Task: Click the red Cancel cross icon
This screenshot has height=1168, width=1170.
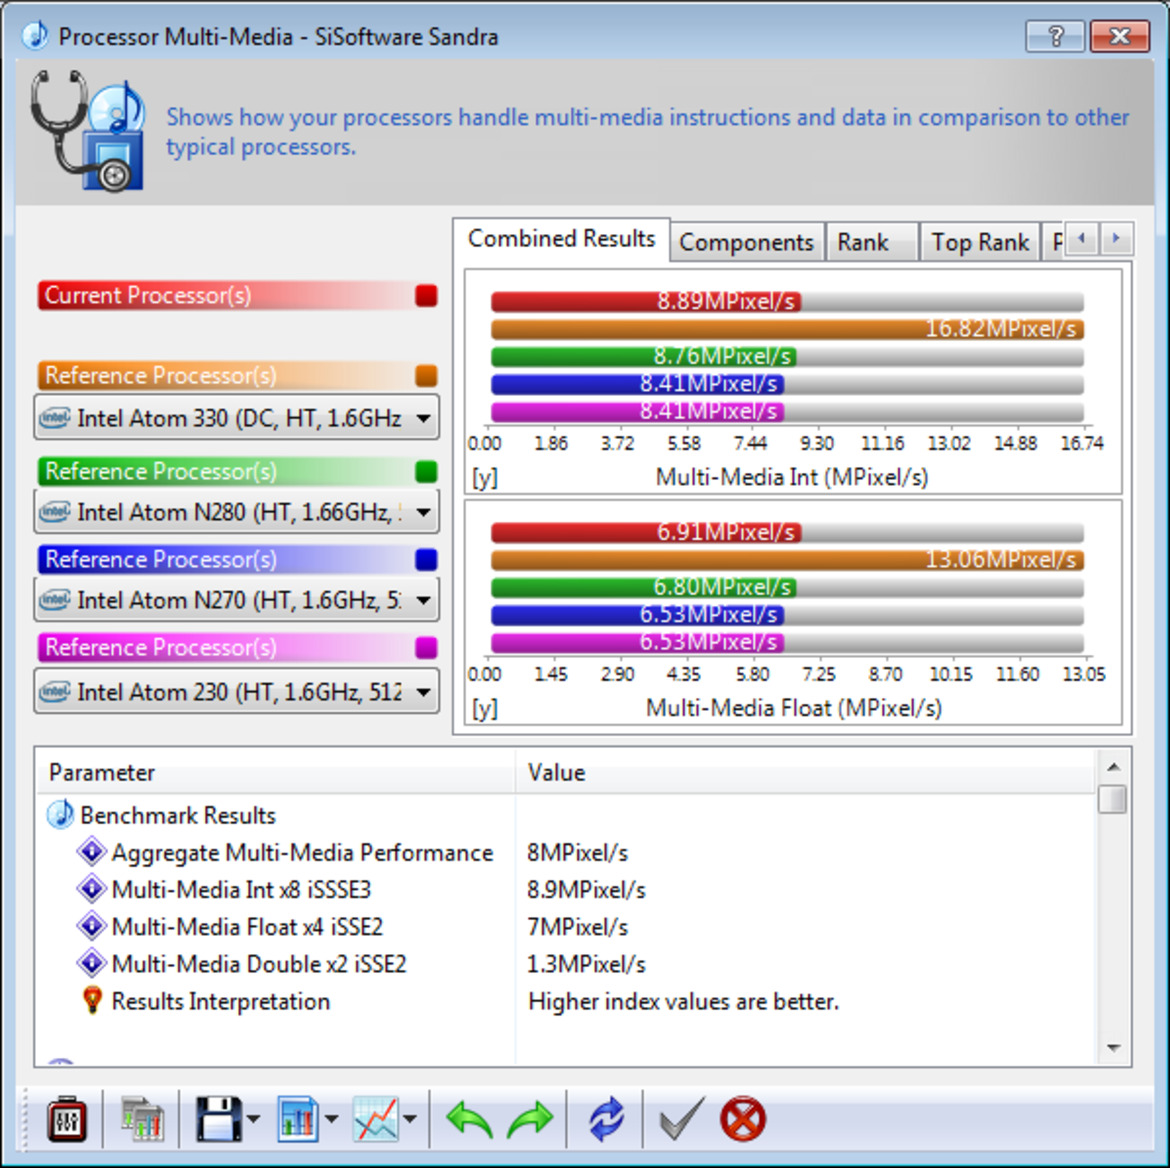Action: (742, 1119)
